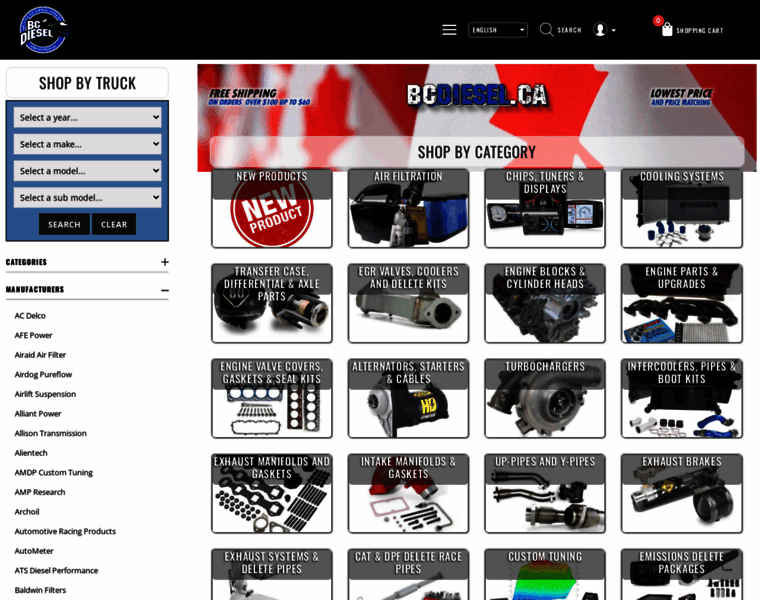This screenshot has height=600, width=760.
Task: Click the BC Diesel logo
Action: (x=43, y=30)
